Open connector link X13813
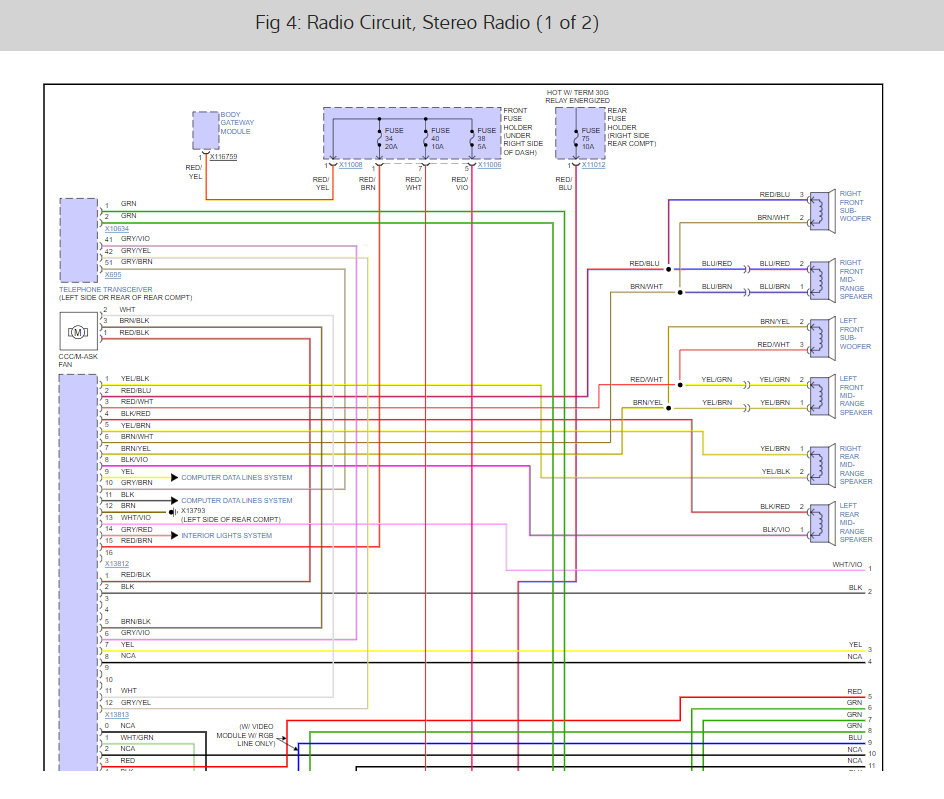The height and width of the screenshot is (799, 944). point(117,715)
